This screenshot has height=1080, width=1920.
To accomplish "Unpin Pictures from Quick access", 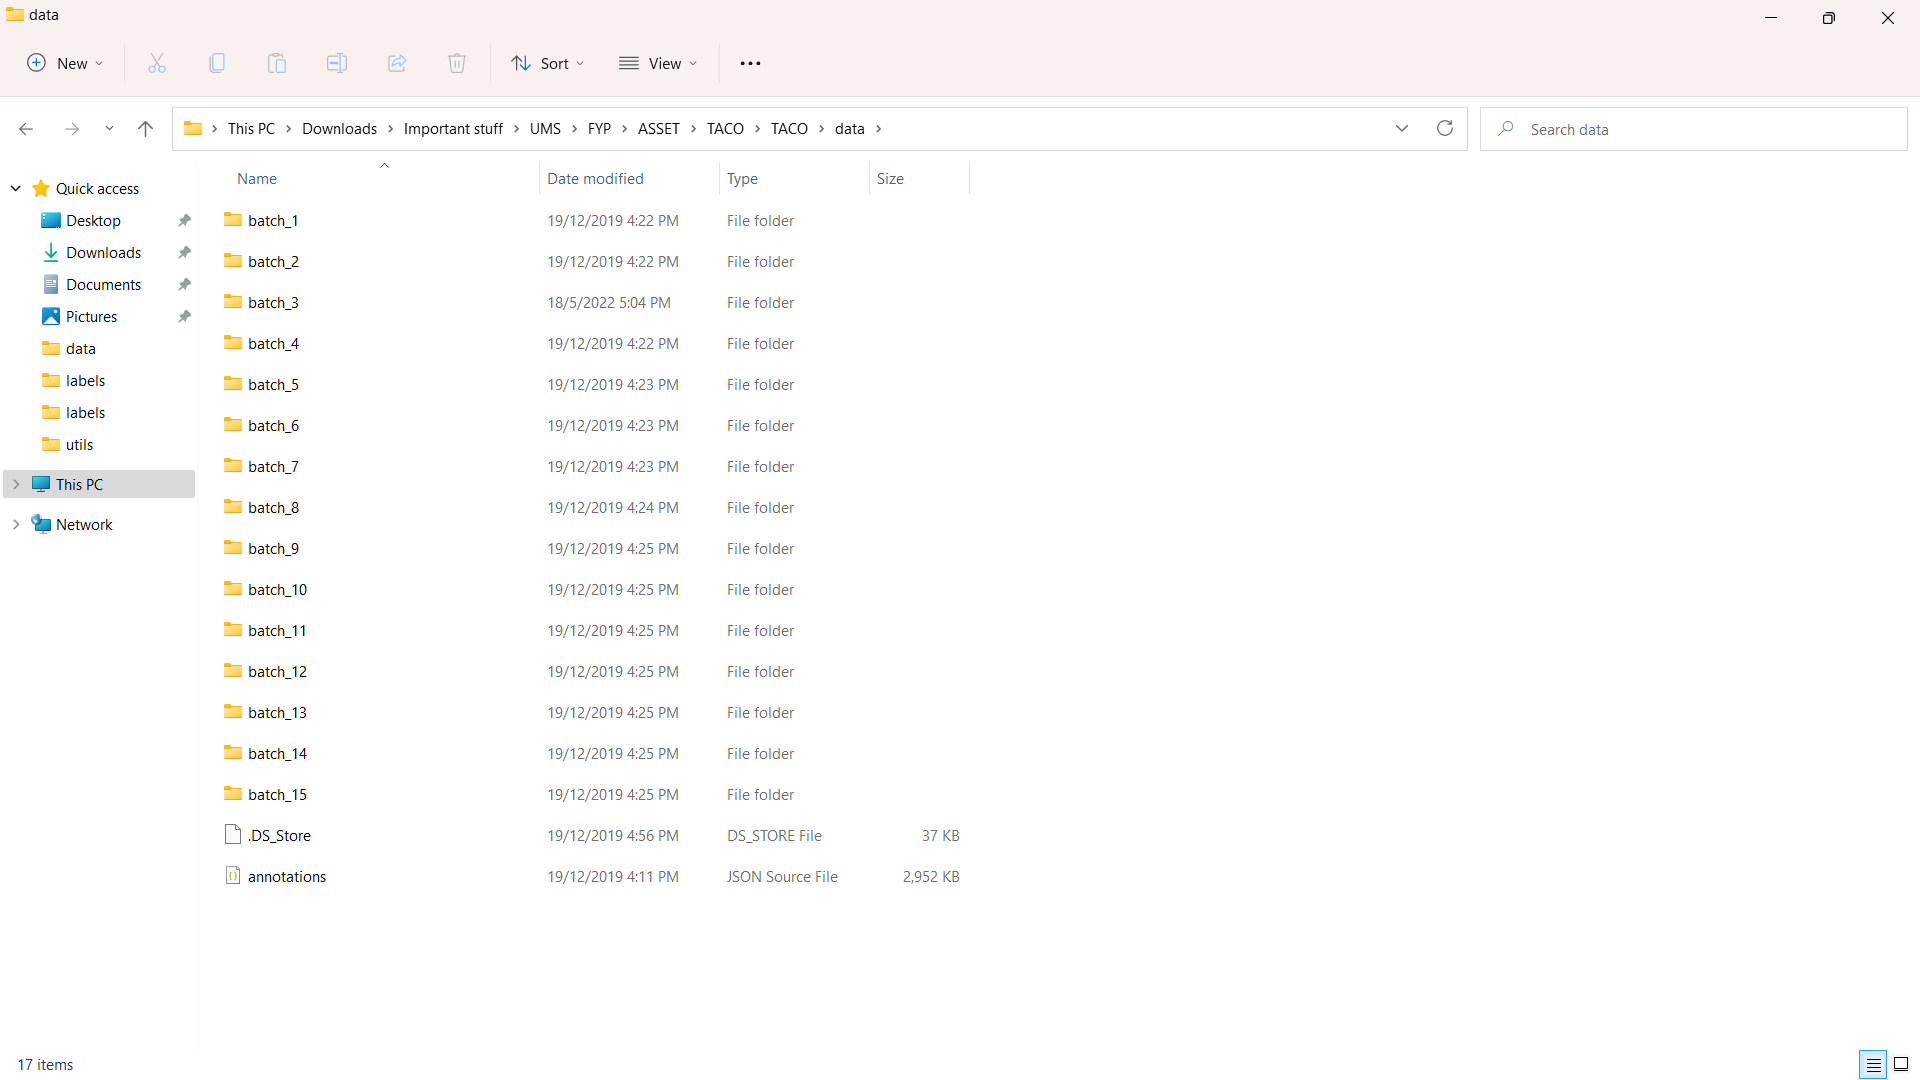I will [x=184, y=316].
